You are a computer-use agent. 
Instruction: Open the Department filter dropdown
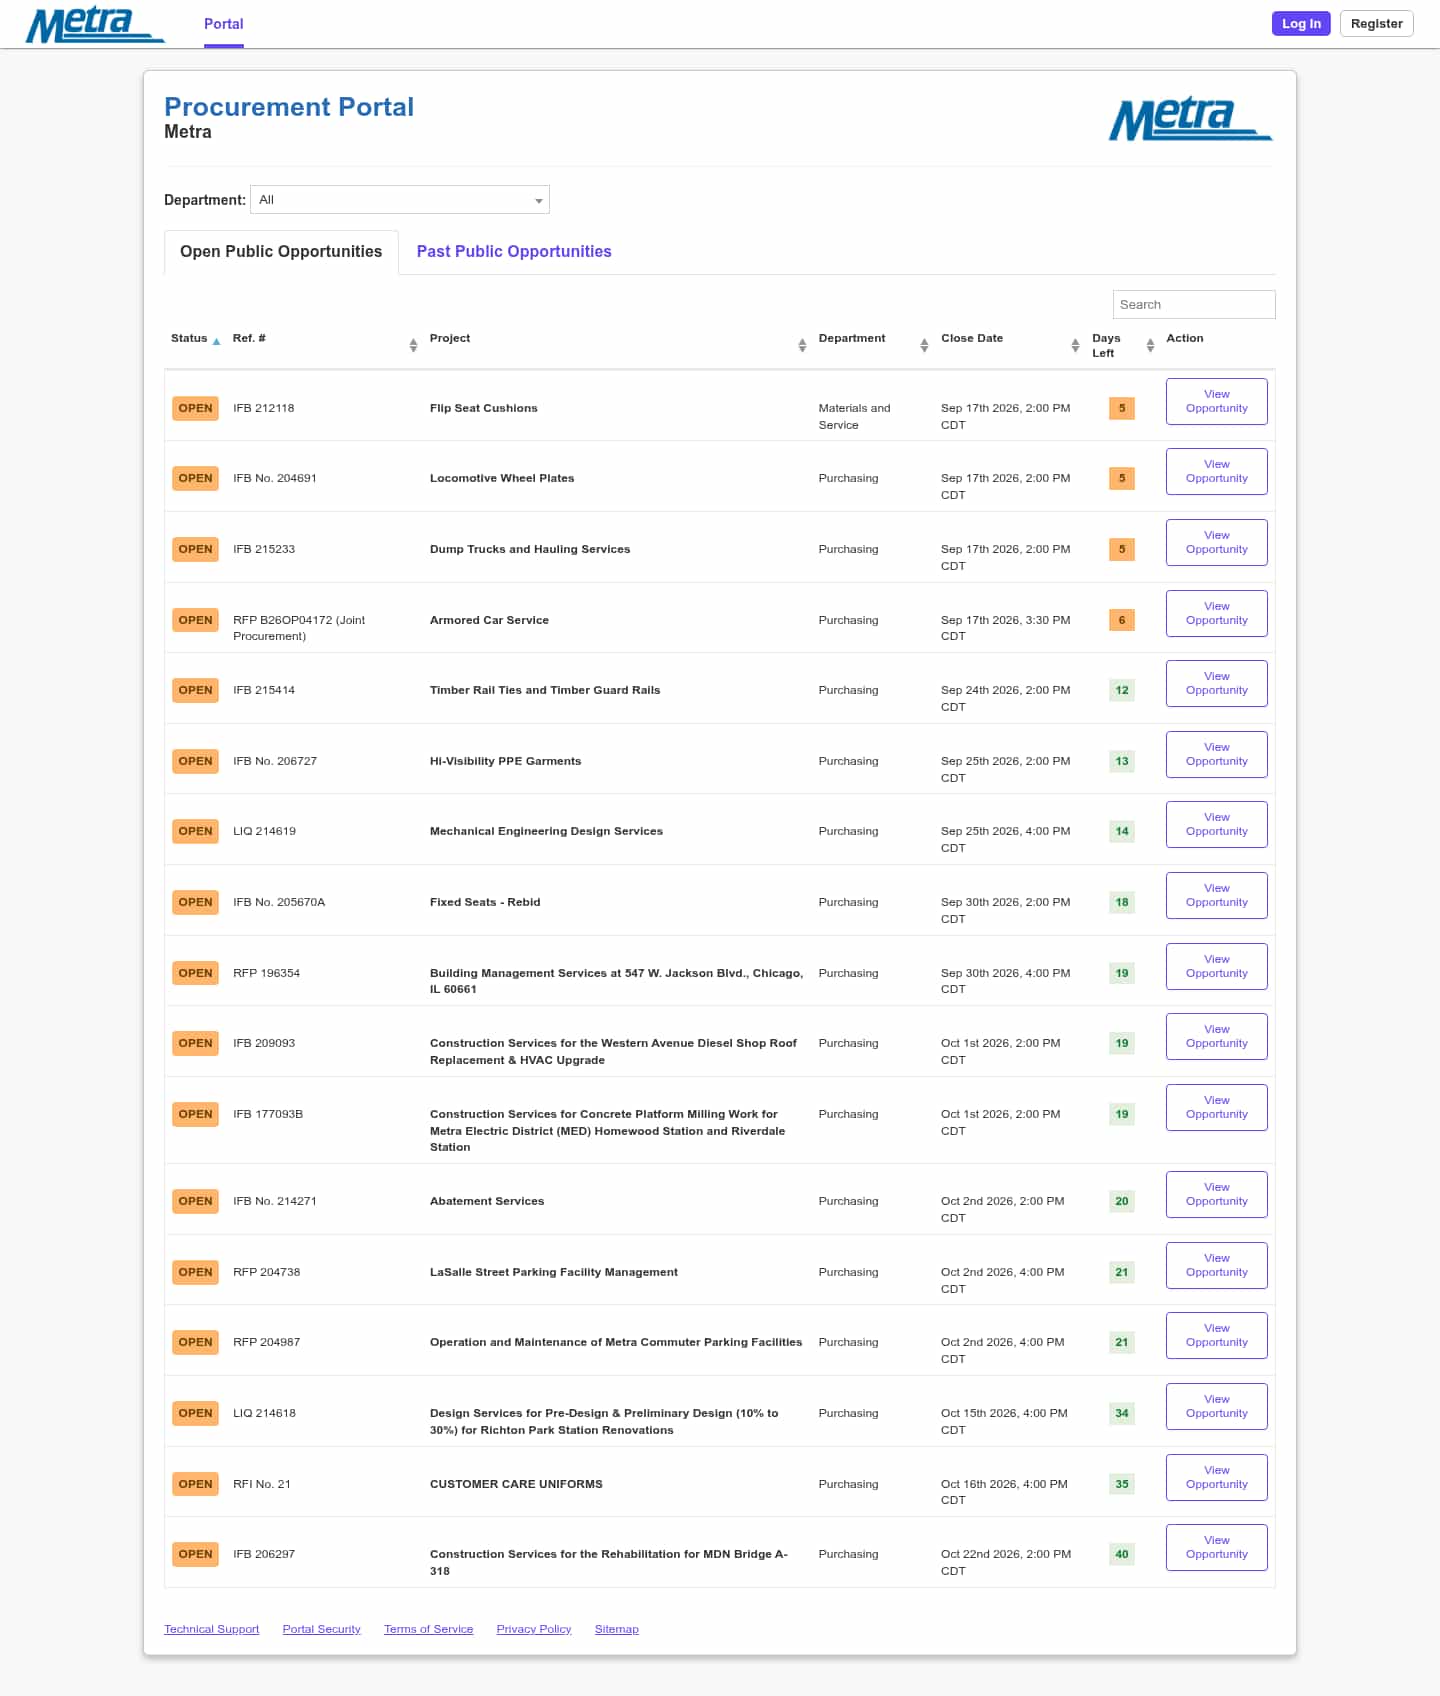point(400,200)
